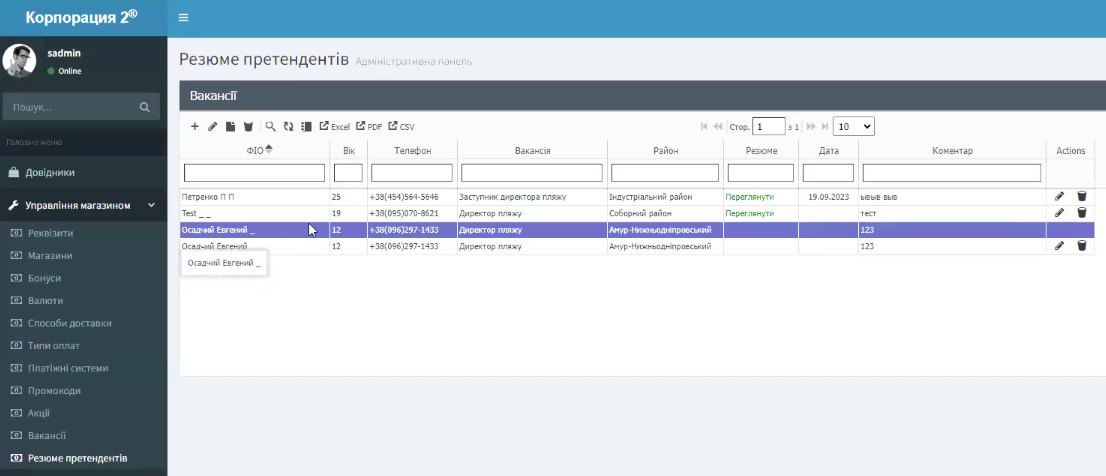The width and height of the screenshot is (1106, 476).
Task: Click the Коментар filter field
Action: [952, 173]
